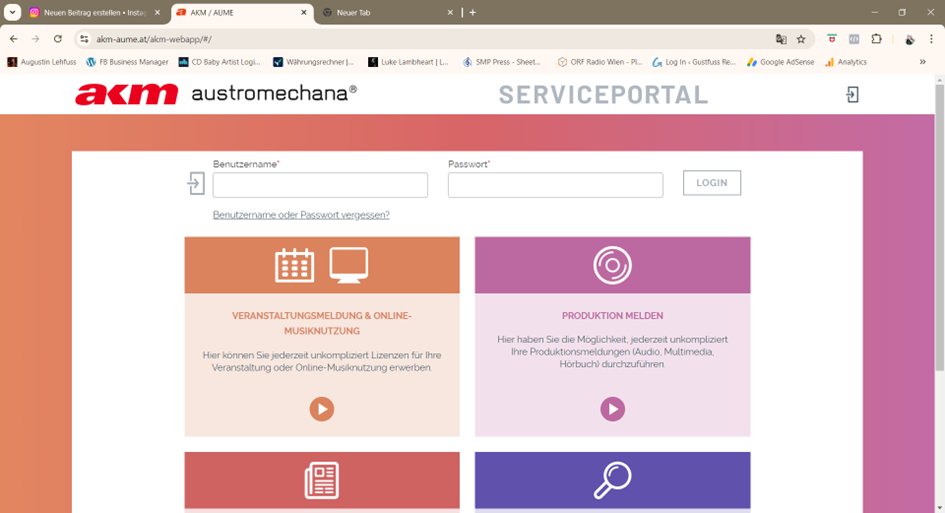Click the newspaper icon in the red tile
945x513 pixels.
[322, 480]
